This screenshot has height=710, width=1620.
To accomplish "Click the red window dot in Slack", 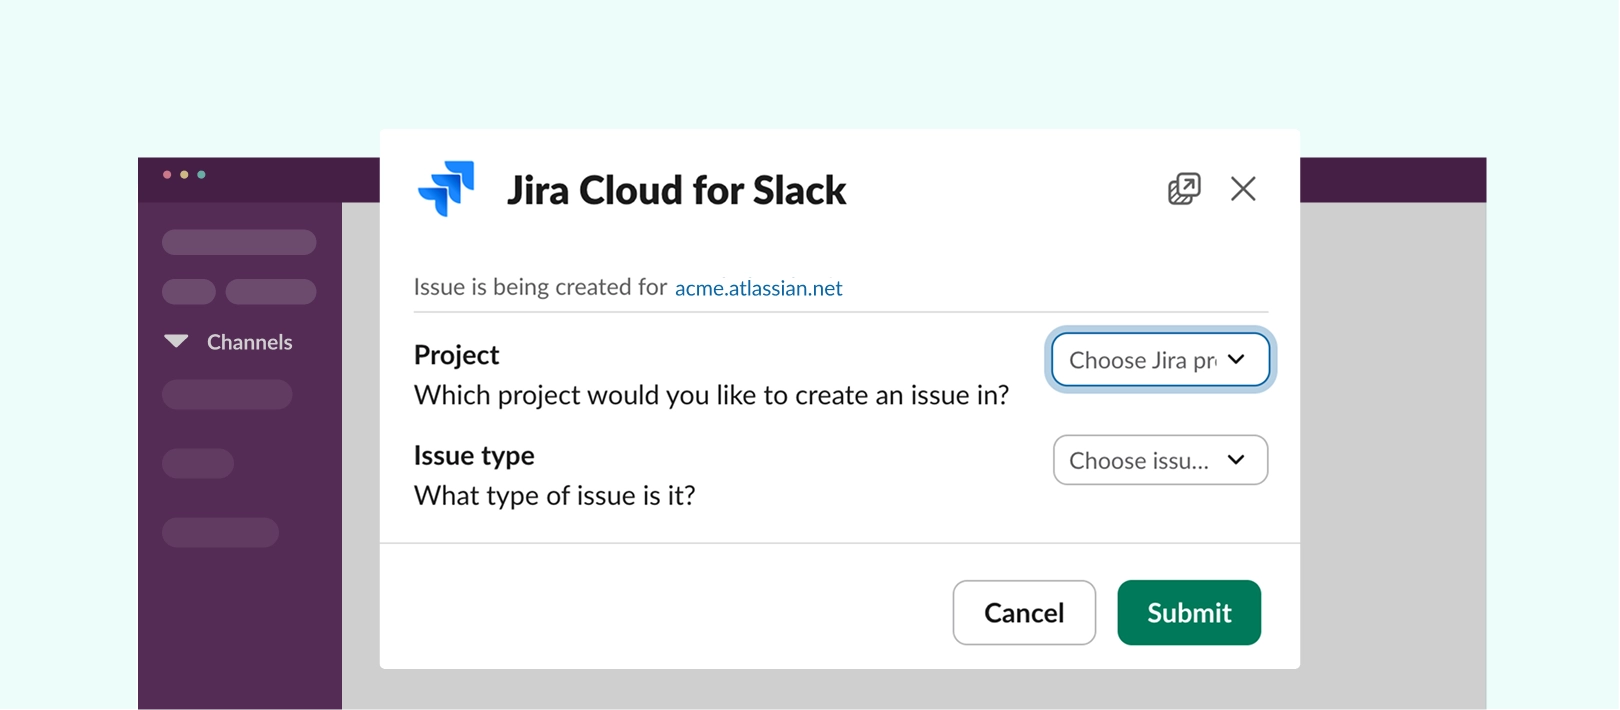I will [167, 175].
